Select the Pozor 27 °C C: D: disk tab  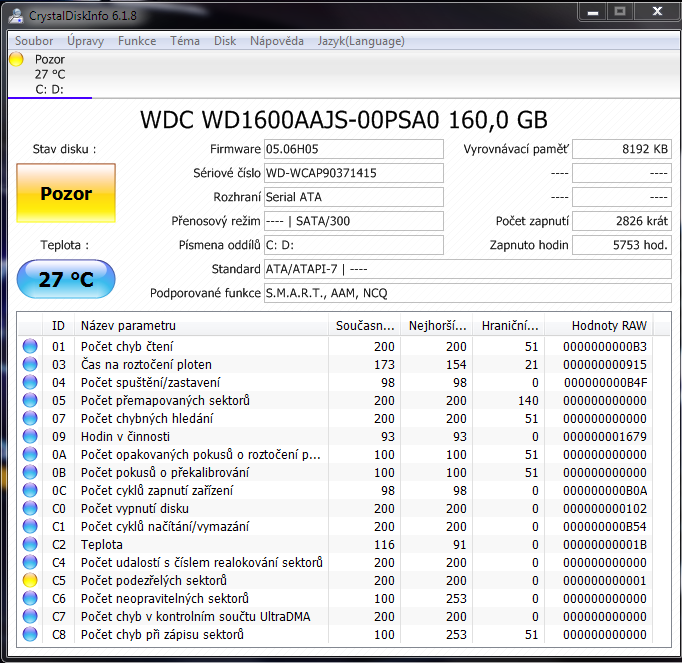click(50, 74)
